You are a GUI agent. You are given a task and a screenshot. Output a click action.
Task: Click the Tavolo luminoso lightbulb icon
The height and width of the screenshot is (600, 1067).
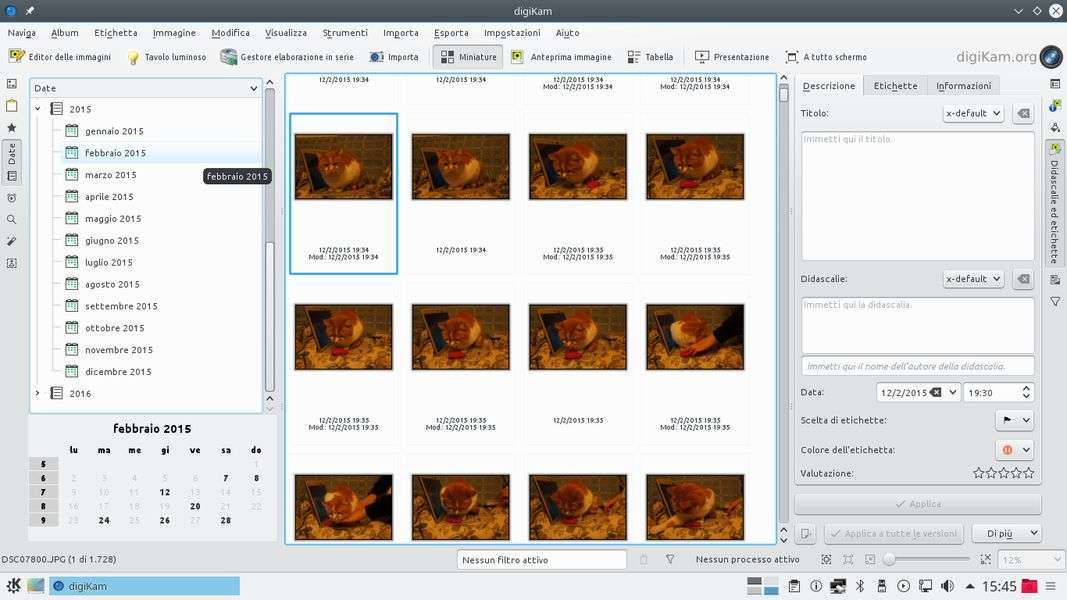pyautogui.click(x=133, y=58)
